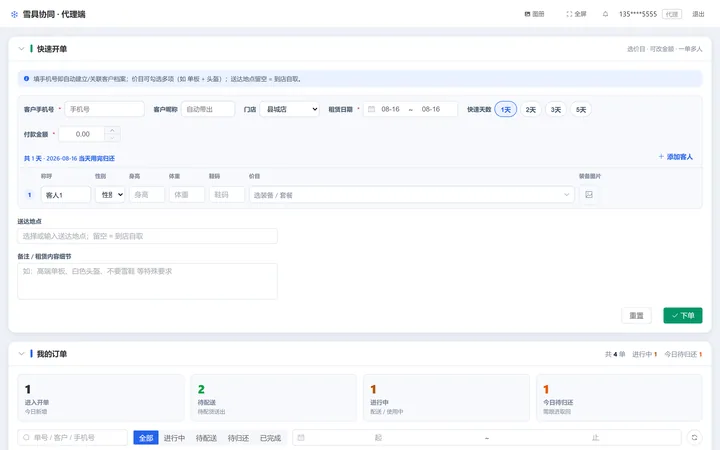
Task: Decrease payment amount with down arrow
Action: [112, 138]
